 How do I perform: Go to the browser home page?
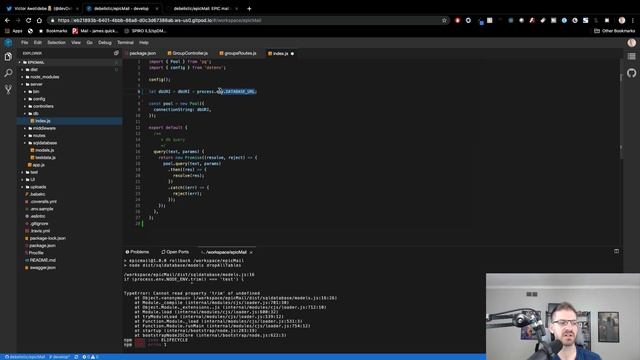[x=39, y=20]
